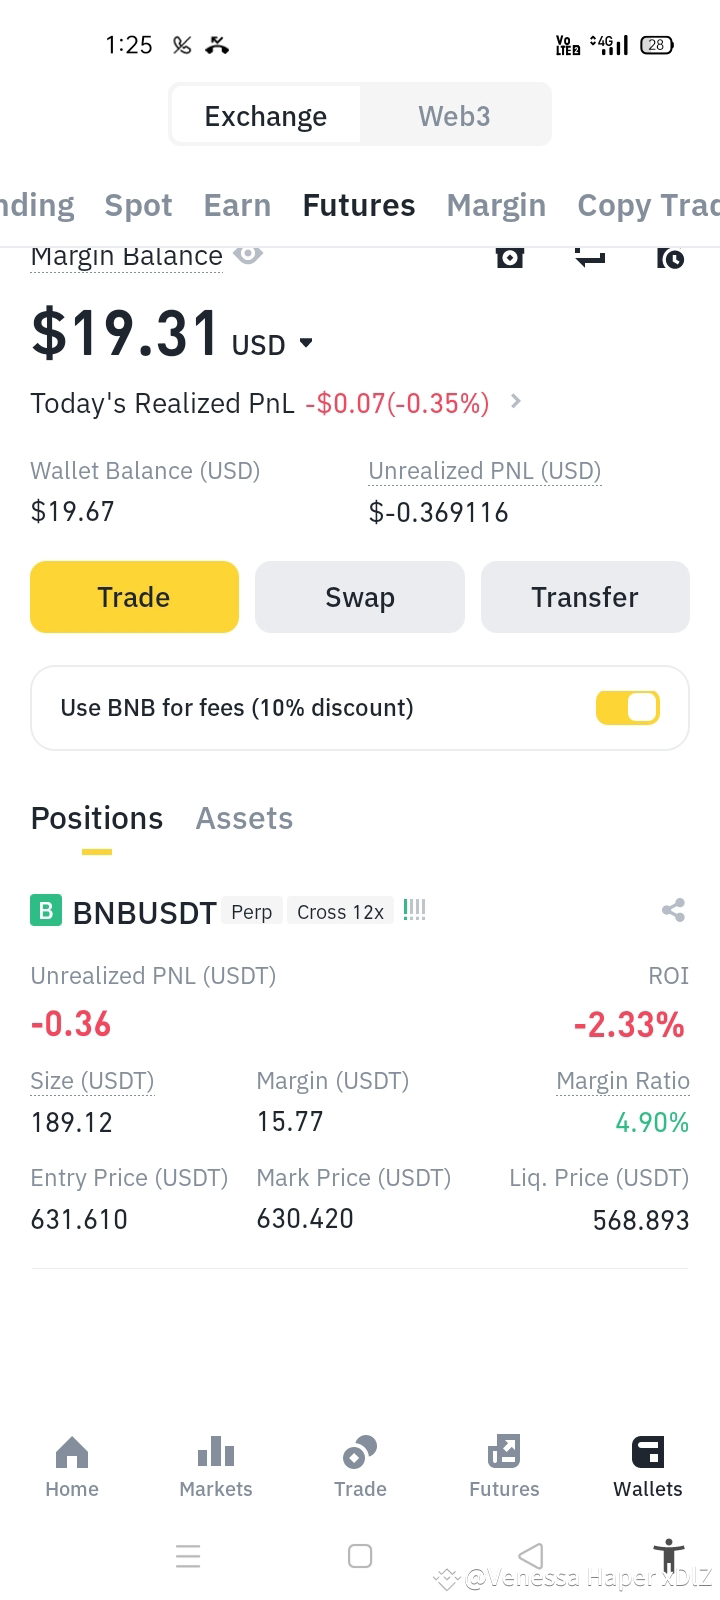Tap the share icon on BNBUSDT position
Viewport: 720px width, 1600px height.
673,910
